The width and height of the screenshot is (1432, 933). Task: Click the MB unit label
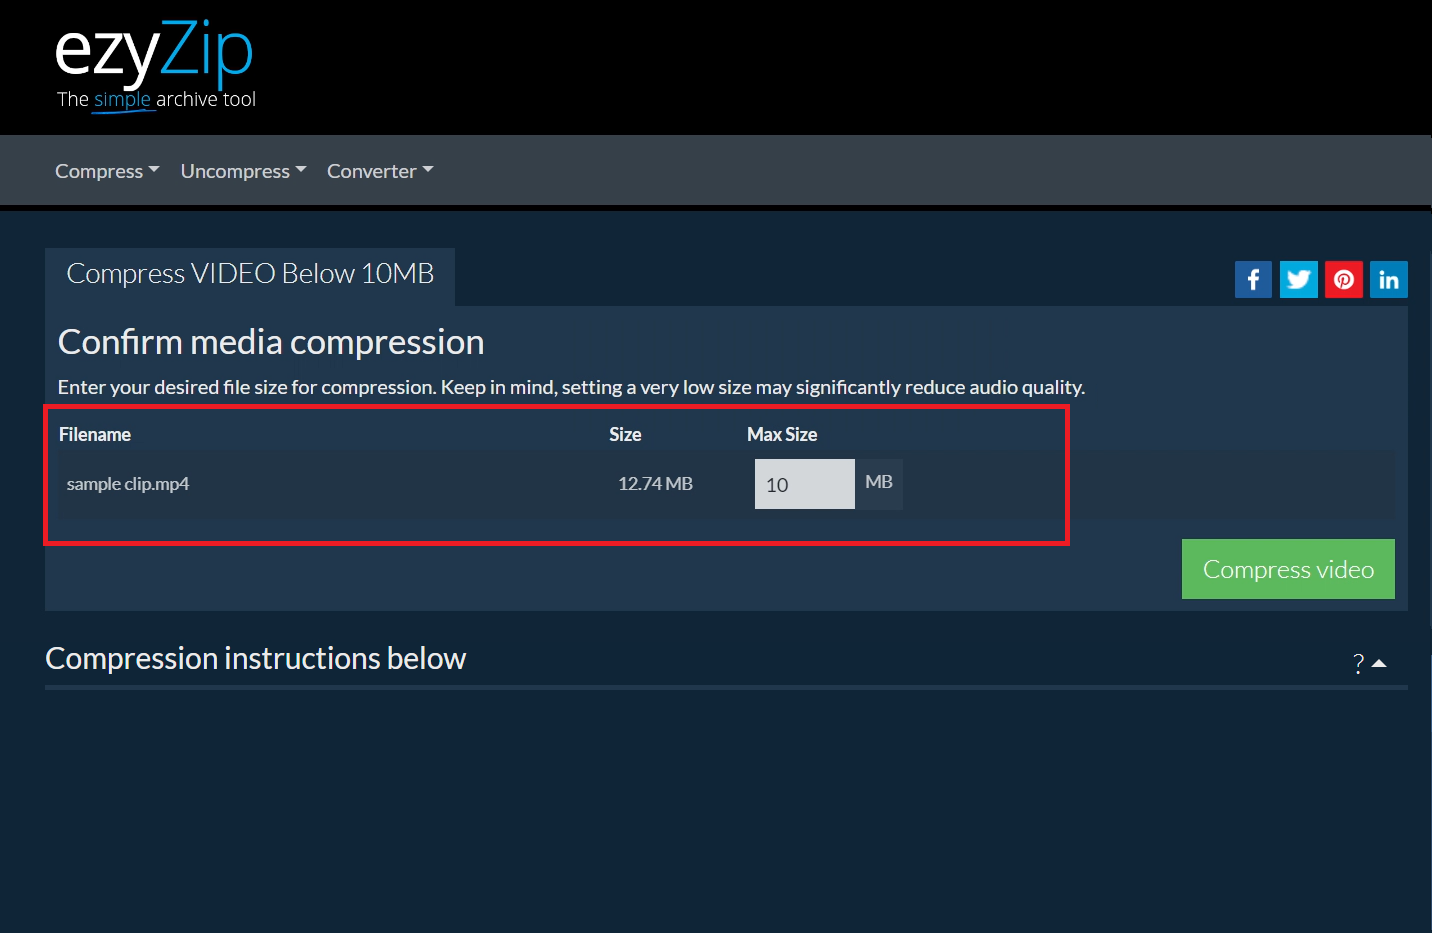coord(878,482)
